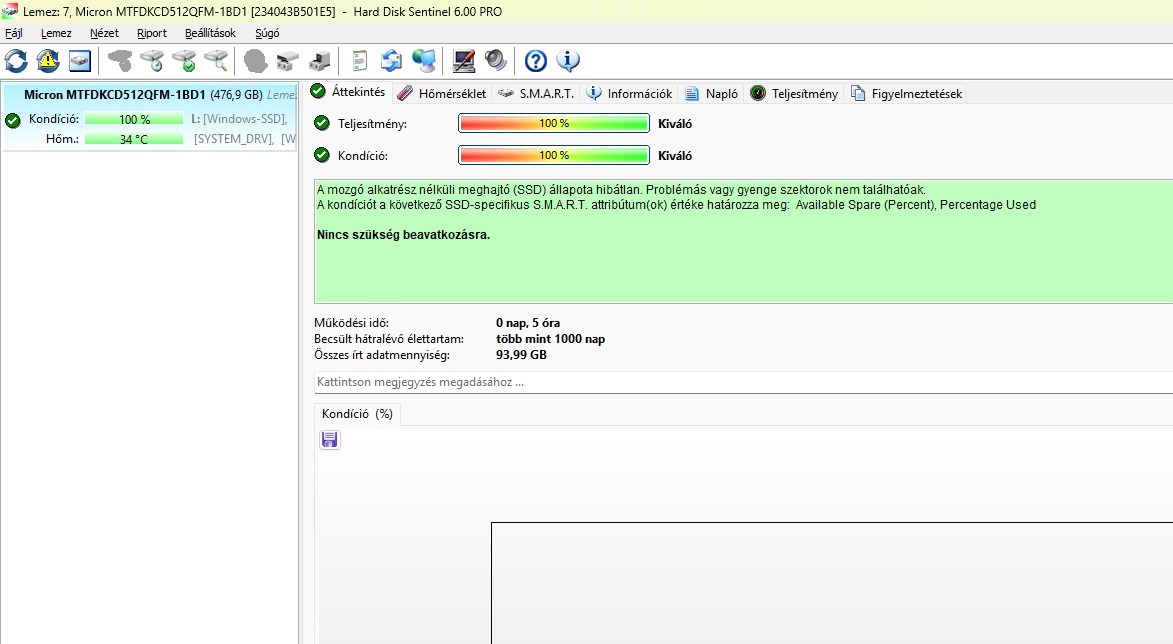The image size is (1173, 644).
Task: Open the Beállítások menu
Action: click(x=210, y=33)
